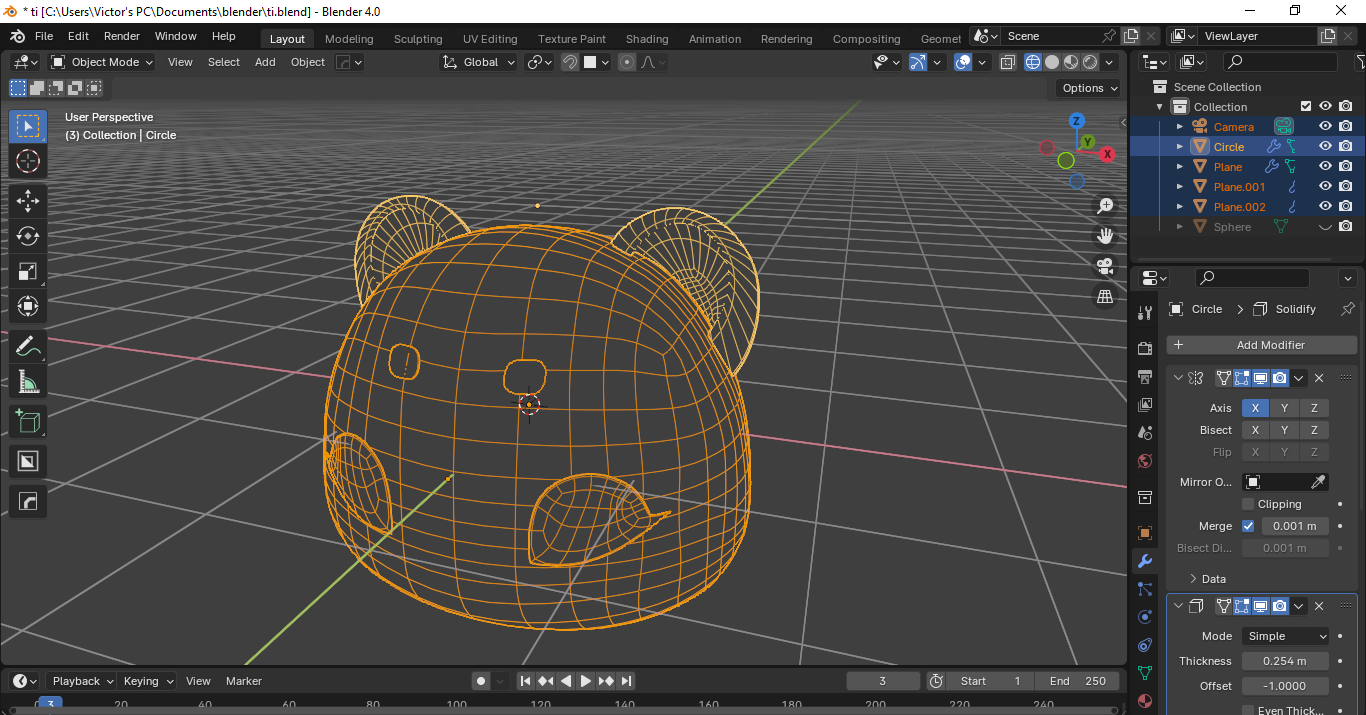Collapse the Mirror modifier panel

(1179, 378)
